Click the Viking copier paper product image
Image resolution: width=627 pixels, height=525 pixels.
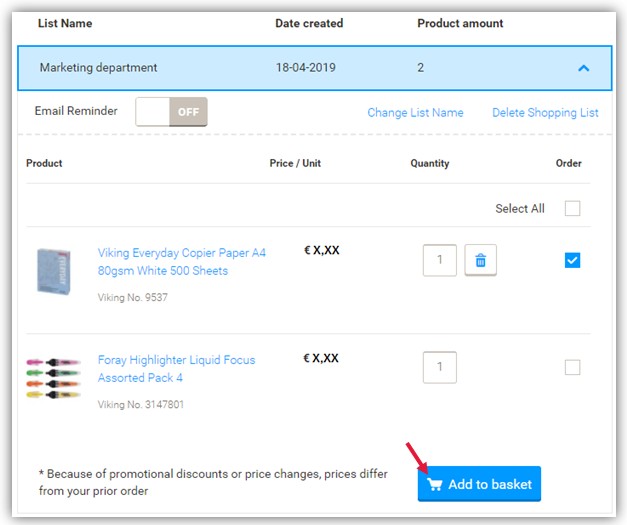tap(54, 270)
